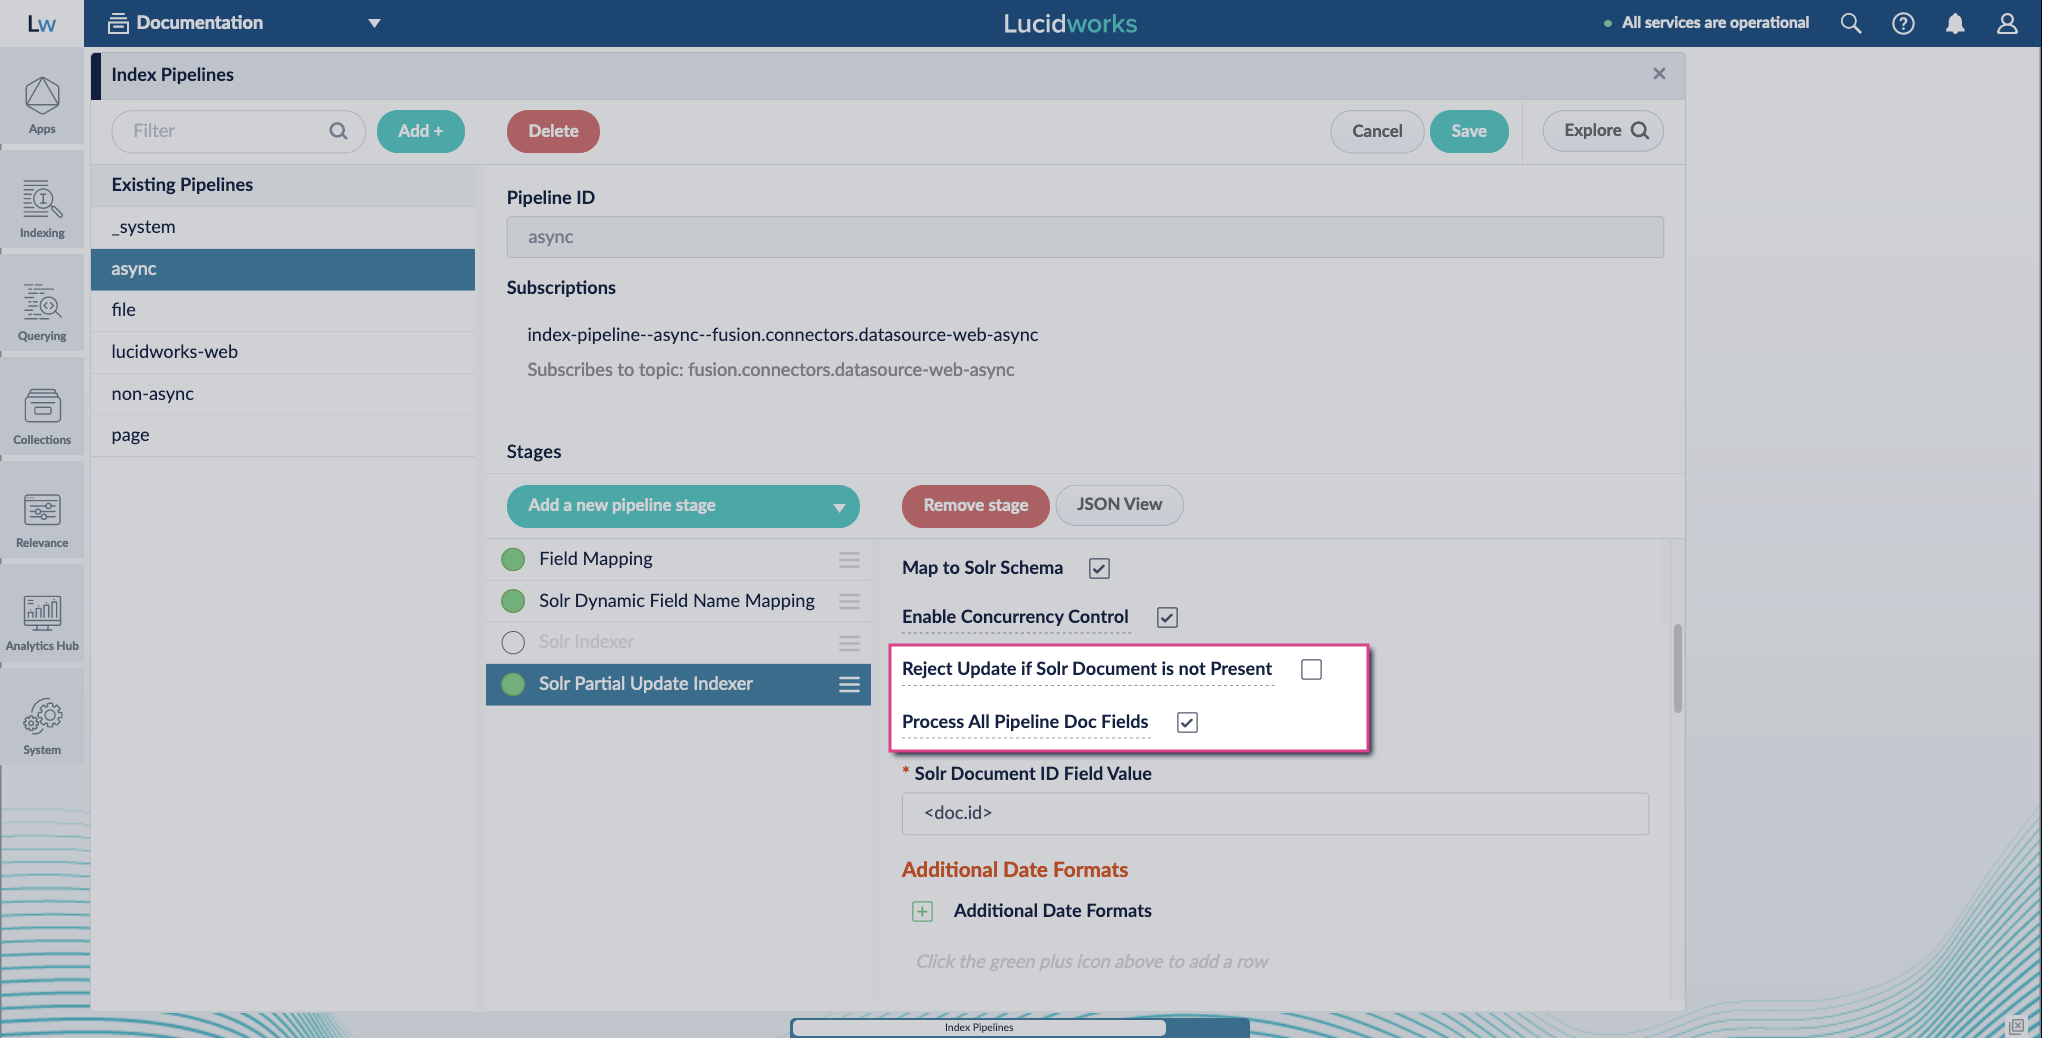Click the index-pipeline--async subscription text
The height and width of the screenshot is (1042, 2047).
782,335
